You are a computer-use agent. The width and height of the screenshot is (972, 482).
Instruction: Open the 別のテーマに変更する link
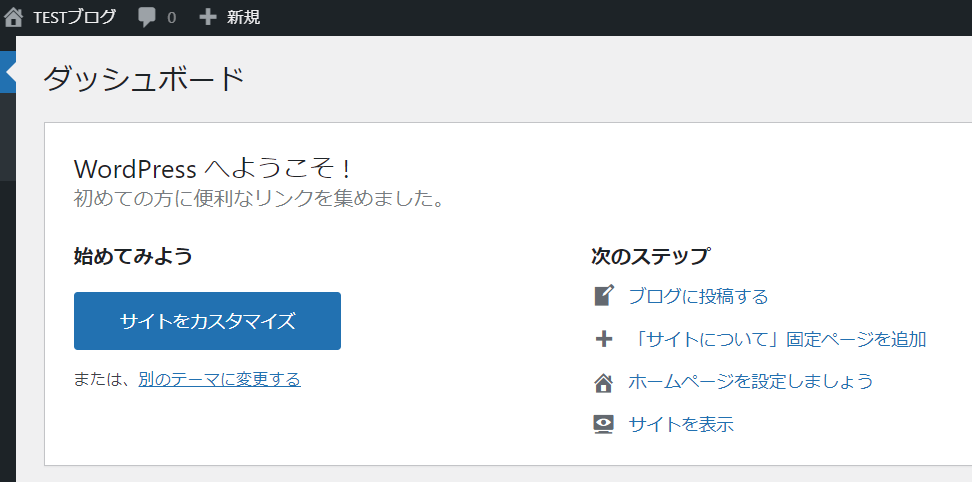click(219, 379)
